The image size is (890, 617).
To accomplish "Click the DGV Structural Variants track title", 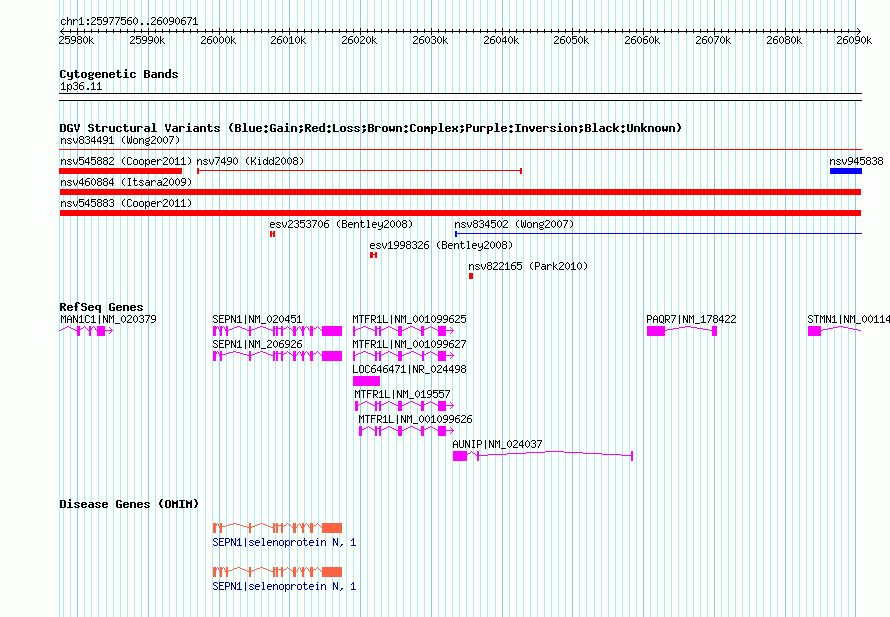I will 371,128.
